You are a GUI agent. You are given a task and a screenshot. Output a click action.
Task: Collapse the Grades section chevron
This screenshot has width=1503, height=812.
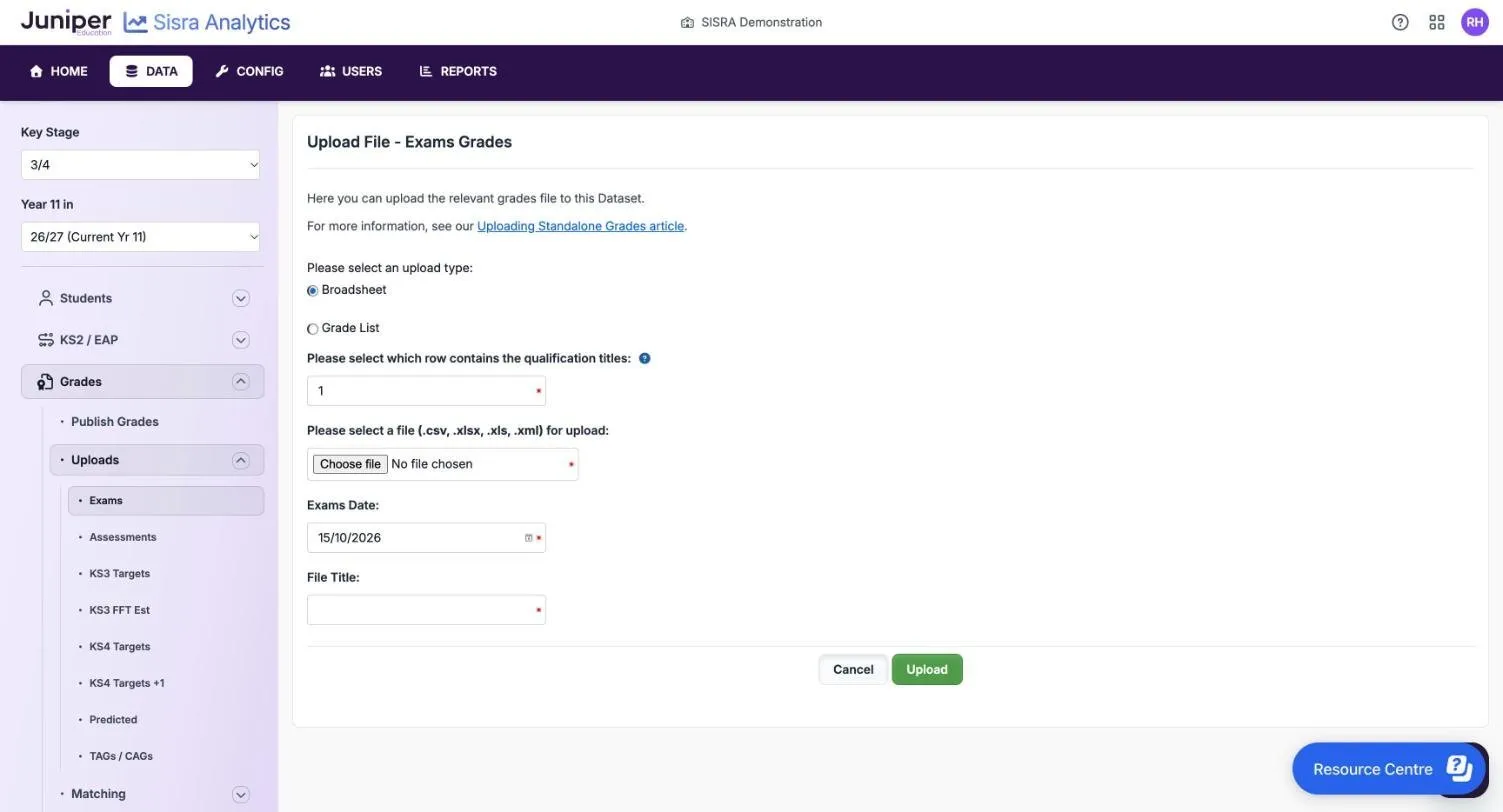coord(240,382)
